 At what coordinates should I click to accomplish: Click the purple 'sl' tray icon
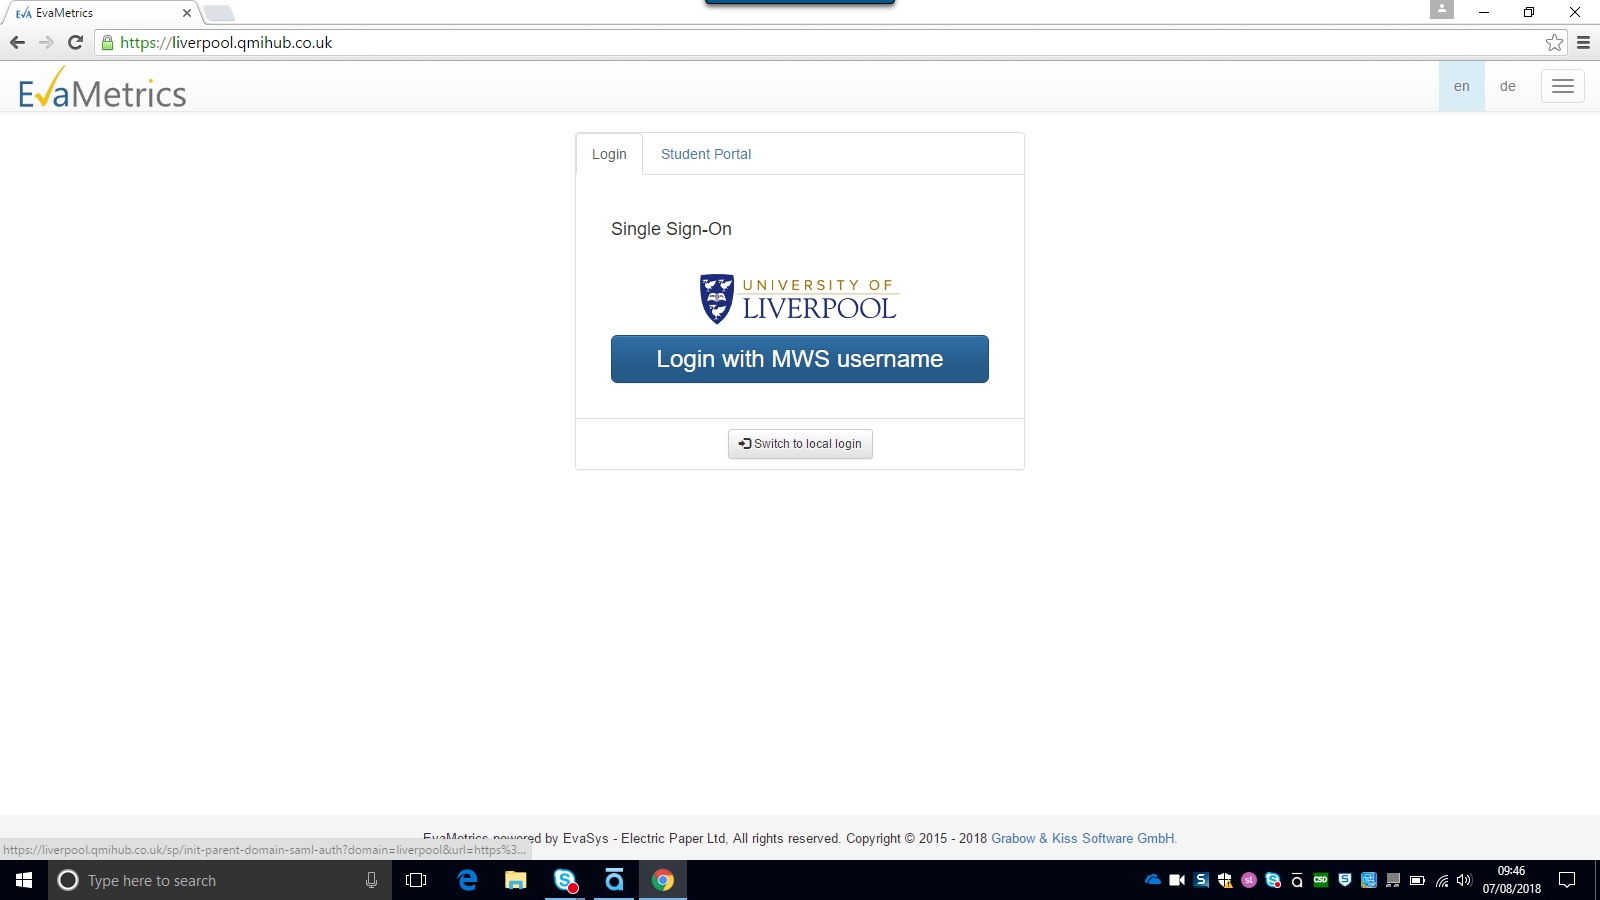pos(1249,880)
